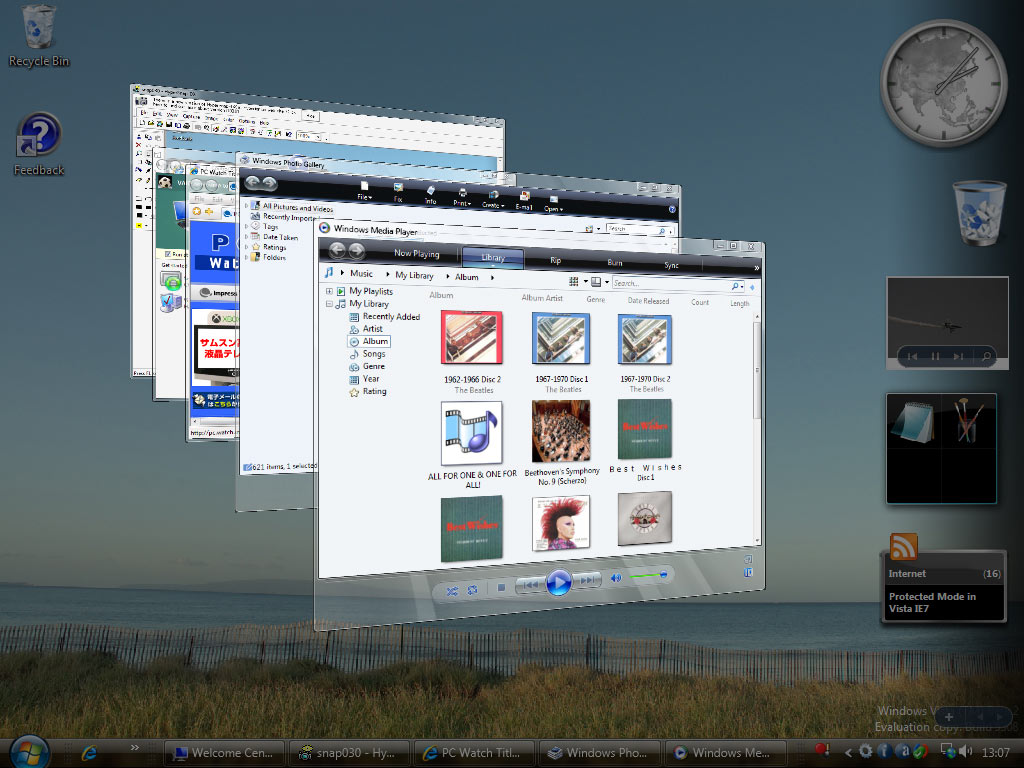The image size is (1024, 768).
Task: Select Date Taken in Photo Gallery tree
Action: click(x=280, y=237)
